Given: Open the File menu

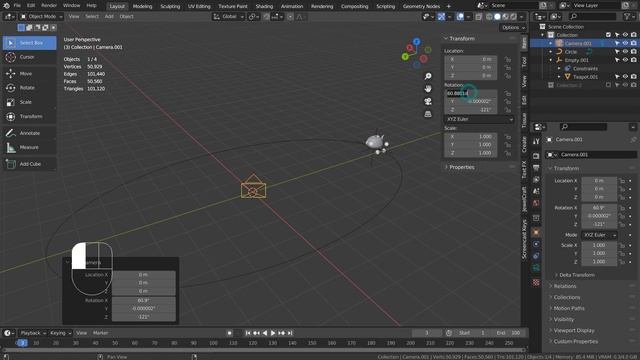Looking at the screenshot, I should click(x=17, y=6).
